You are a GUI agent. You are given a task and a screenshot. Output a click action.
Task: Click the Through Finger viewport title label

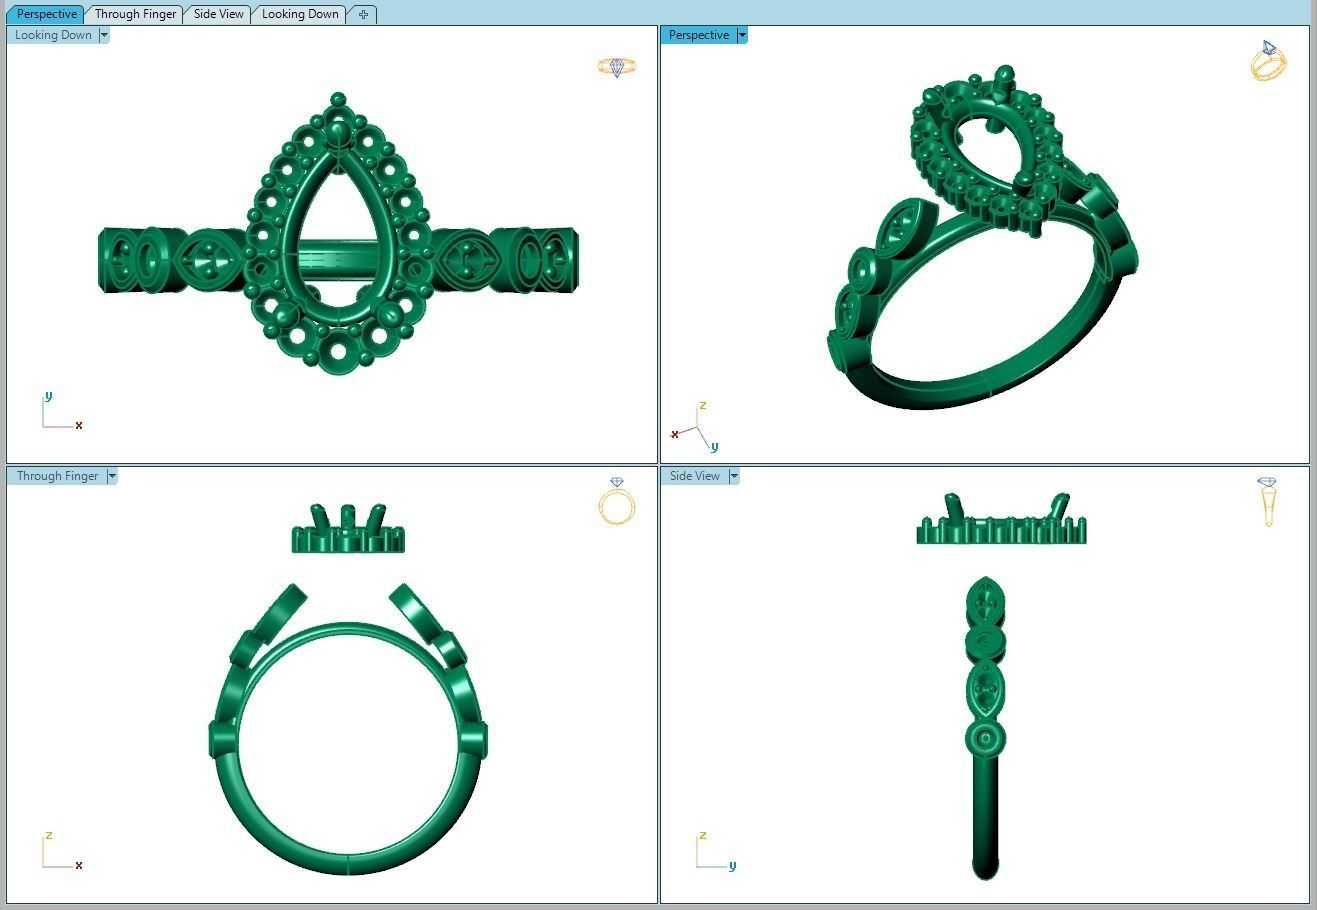coord(57,476)
